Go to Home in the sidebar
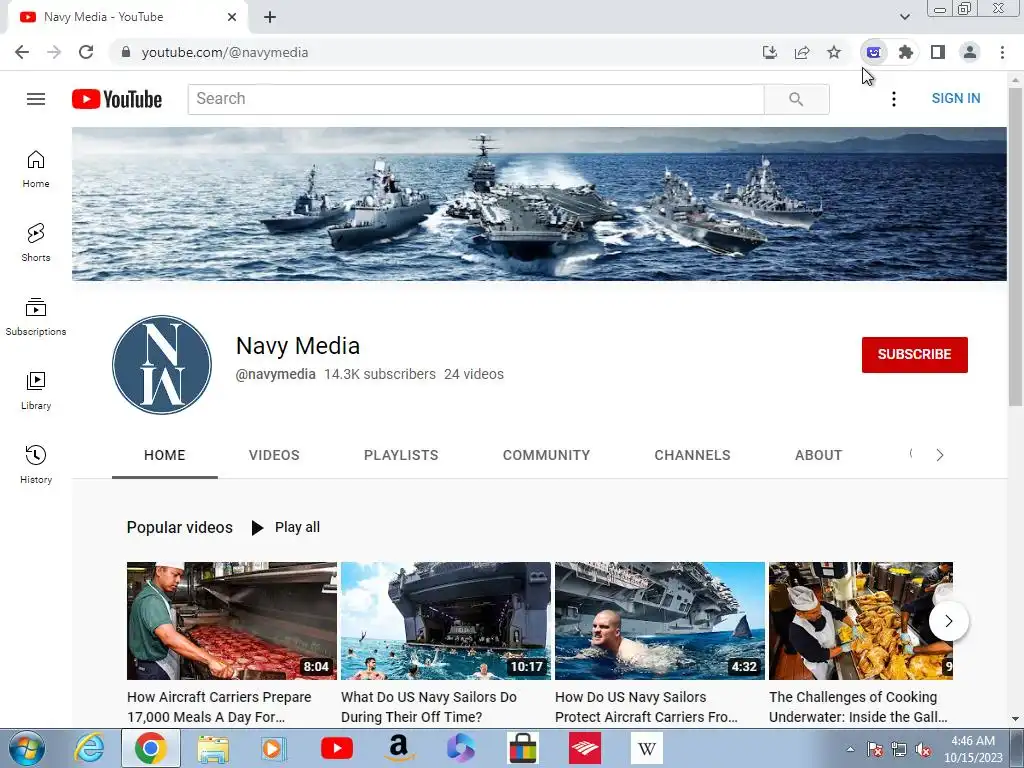This screenshot has width=1024, height=768. pos(36,169)
